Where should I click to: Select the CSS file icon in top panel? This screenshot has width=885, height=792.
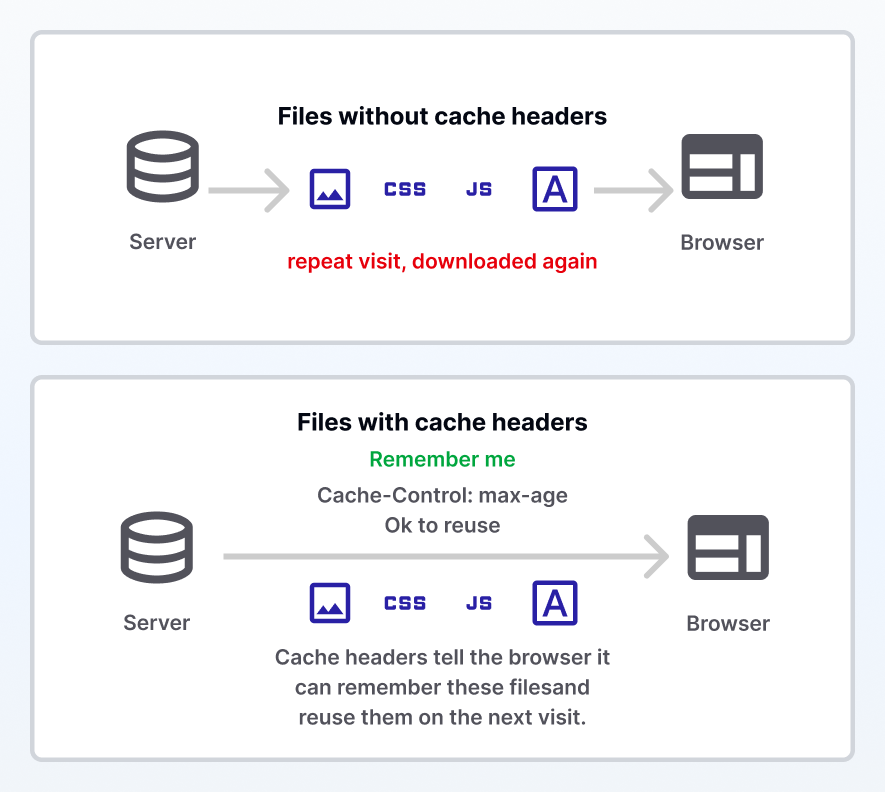(405, 189)
